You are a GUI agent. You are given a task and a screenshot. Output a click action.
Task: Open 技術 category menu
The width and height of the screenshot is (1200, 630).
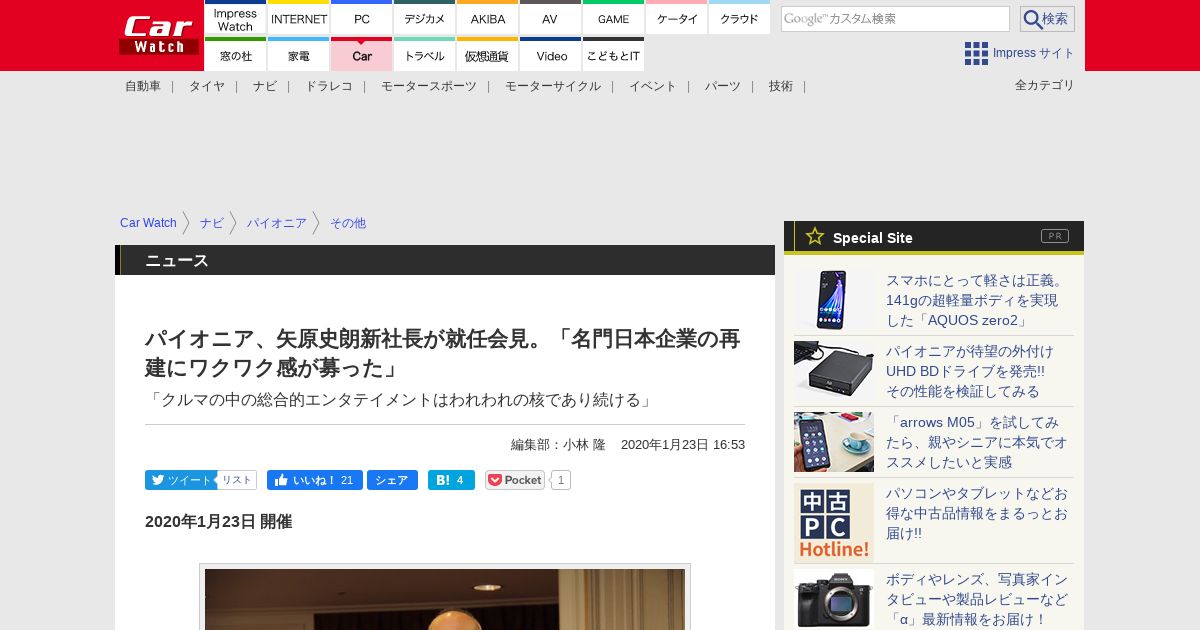781,86
